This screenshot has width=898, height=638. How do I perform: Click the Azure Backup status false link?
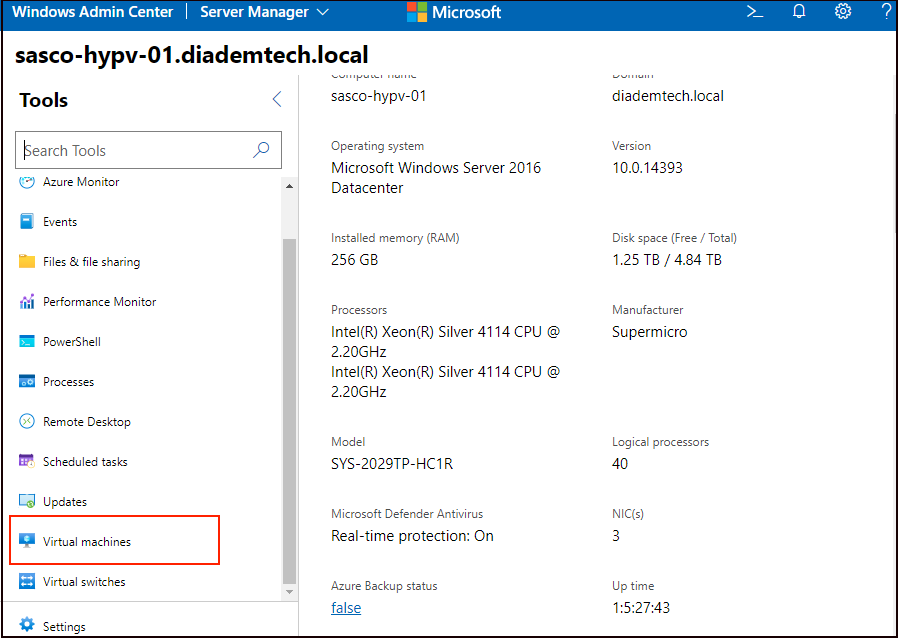tap(346, 608)
